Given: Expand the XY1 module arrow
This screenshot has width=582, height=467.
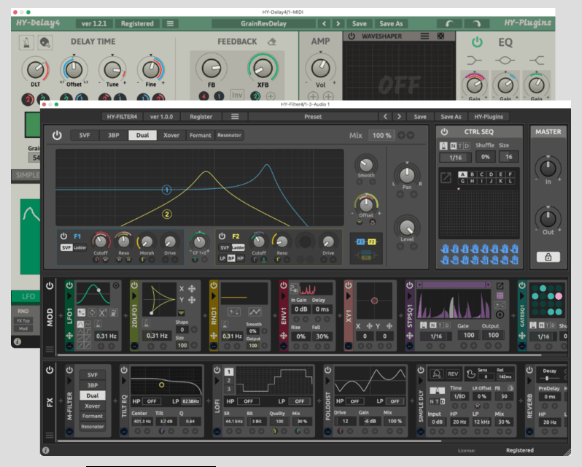Looking at the screenshot, I should (348, 296).
